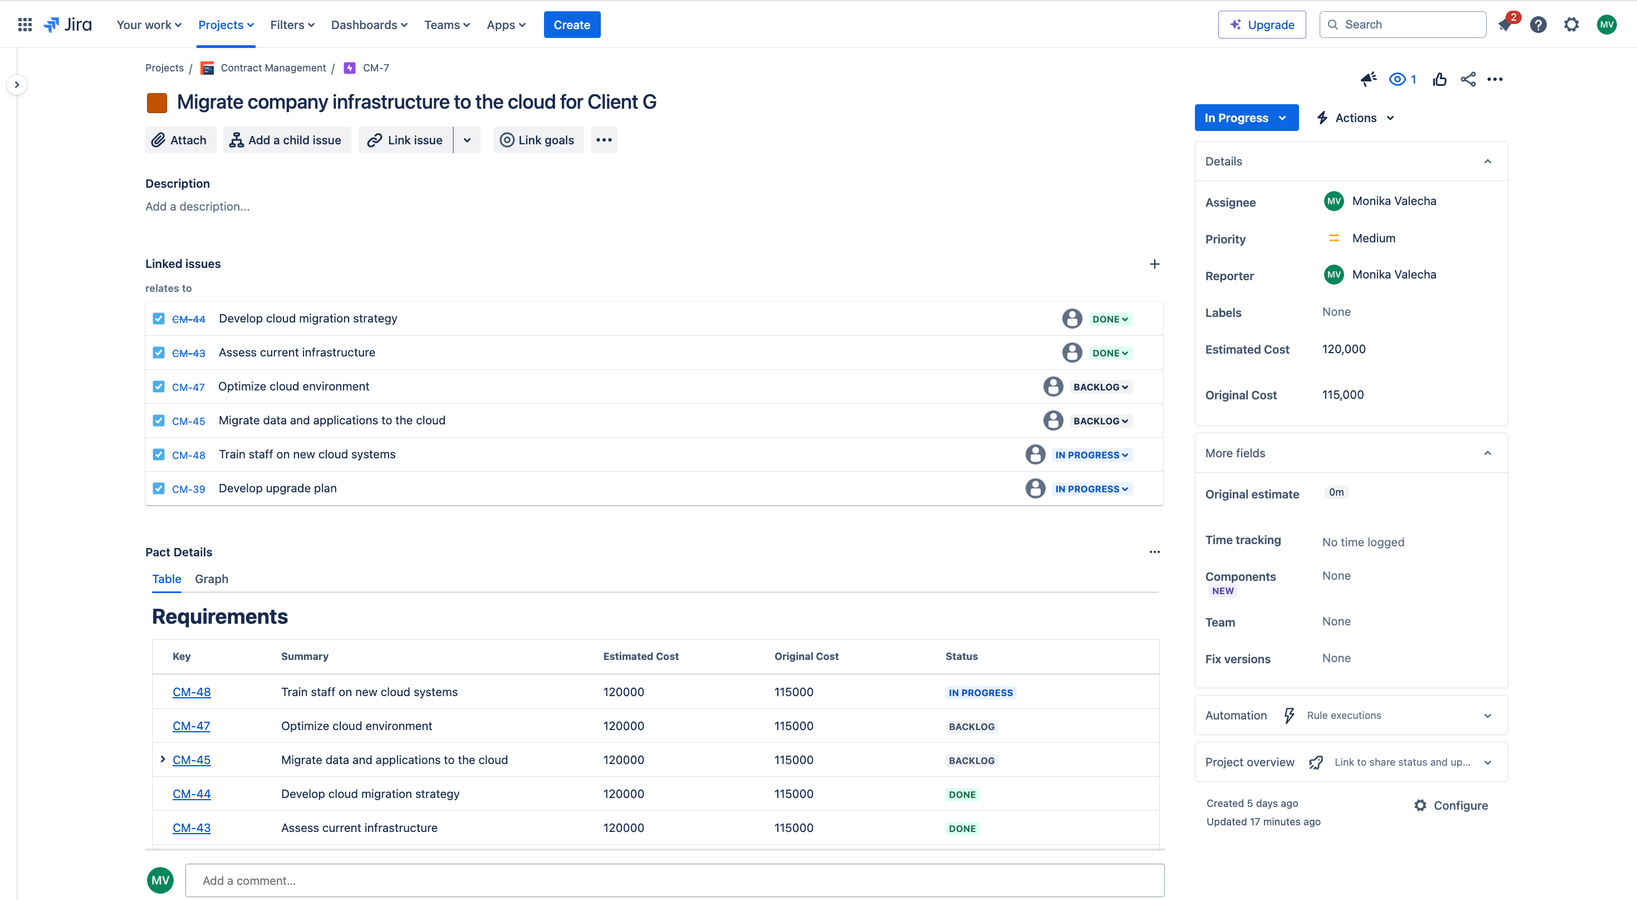Screen dimensions: 1637x900
Task: Switch to the Graph tab
Action: point(211,579)
